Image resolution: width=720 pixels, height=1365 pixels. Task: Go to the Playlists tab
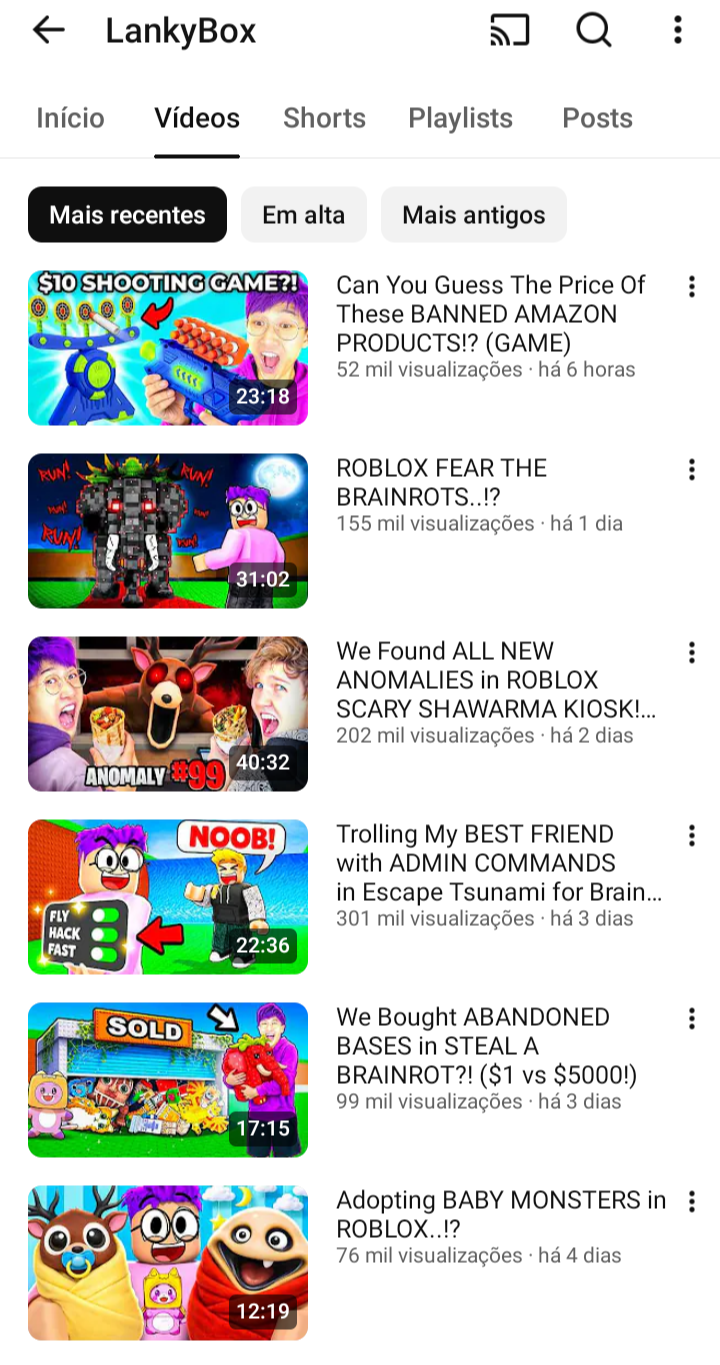point(460,118)
